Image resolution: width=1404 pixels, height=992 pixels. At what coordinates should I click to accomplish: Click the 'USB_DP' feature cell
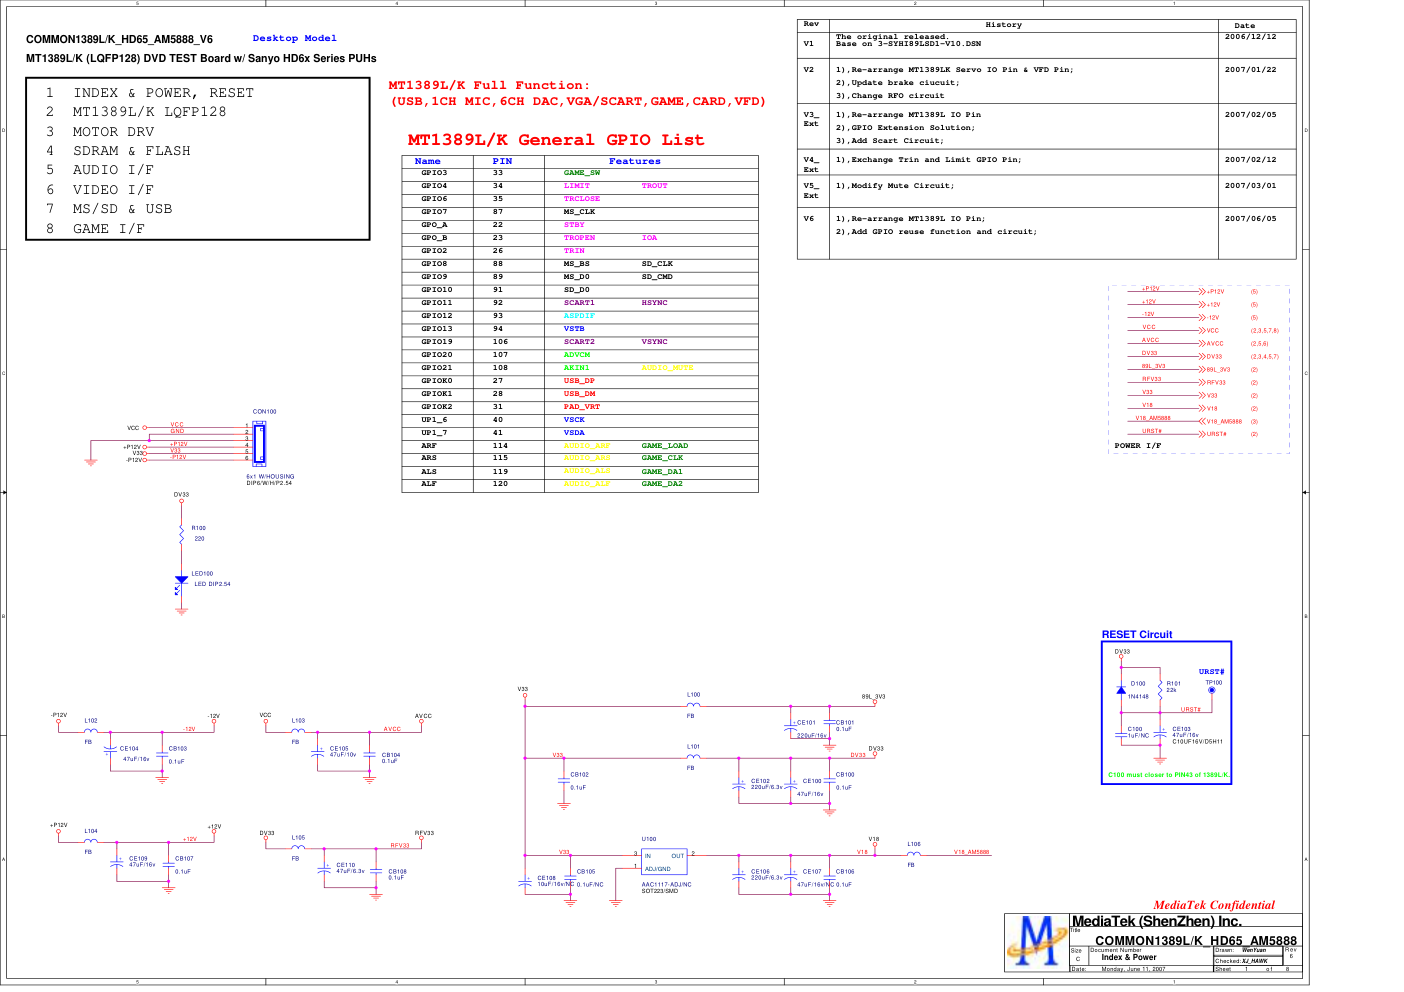pyautogui.click(x=579, y=381)
